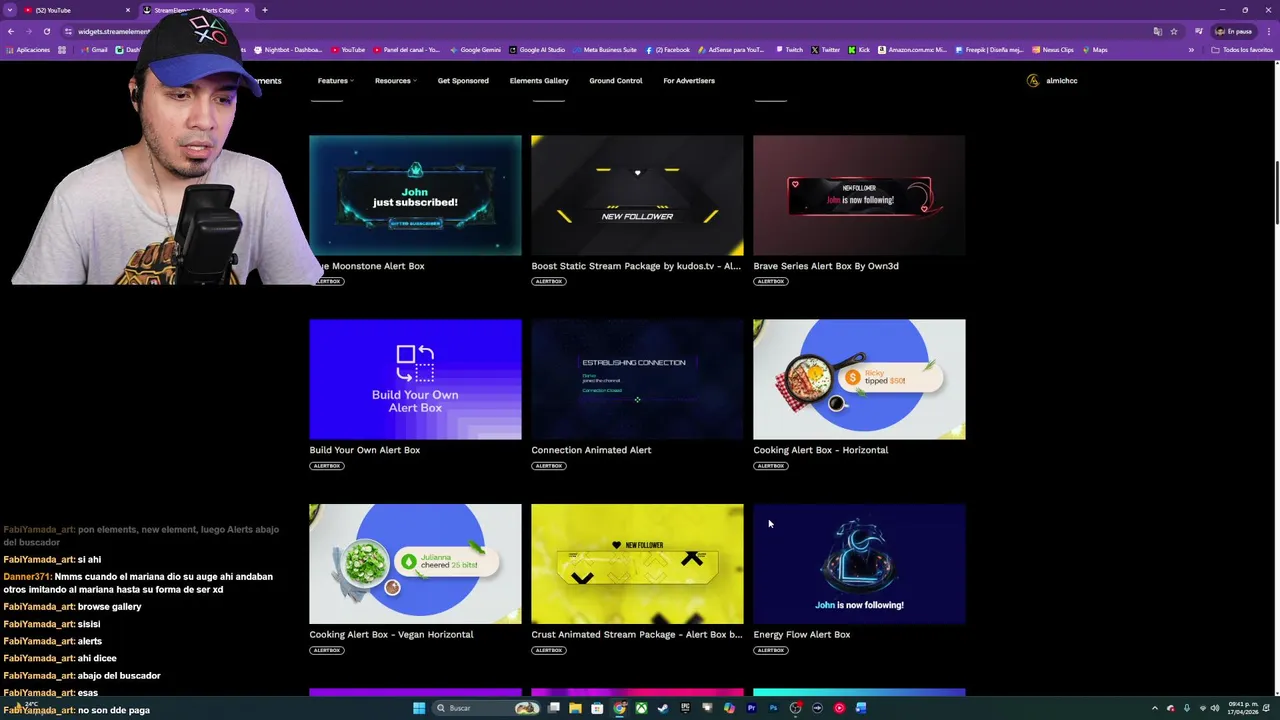This screenshot has height=720, width=1280.
Task: Open the Energy Flow Alert Box preview
Action: 859,564
